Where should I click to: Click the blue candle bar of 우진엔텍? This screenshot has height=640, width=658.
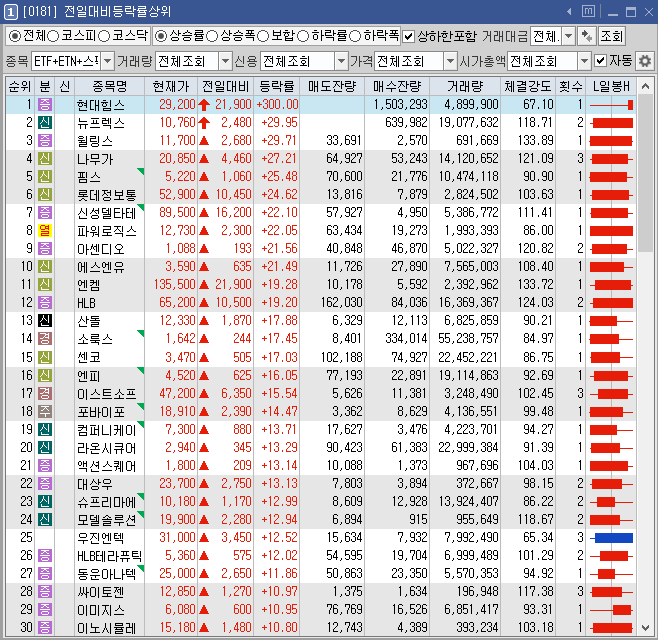pos(613,538)
